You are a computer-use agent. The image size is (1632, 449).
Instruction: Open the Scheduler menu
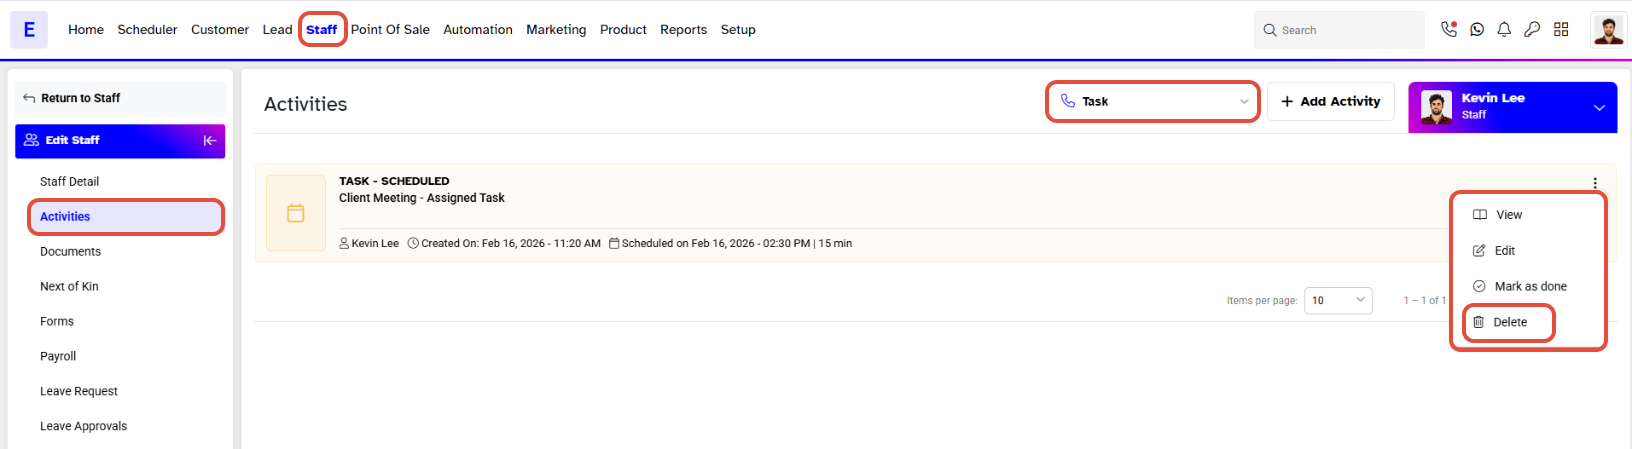click(x=147, y=30)
